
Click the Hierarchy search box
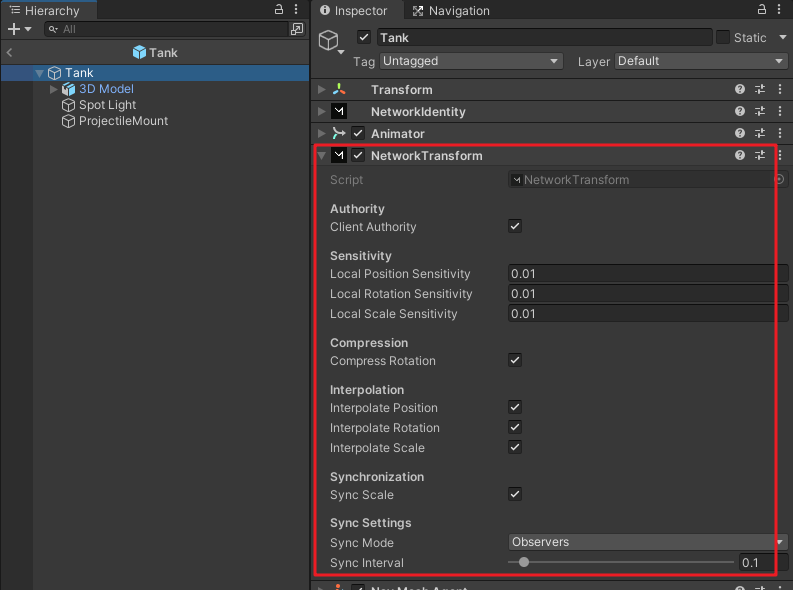166,29
